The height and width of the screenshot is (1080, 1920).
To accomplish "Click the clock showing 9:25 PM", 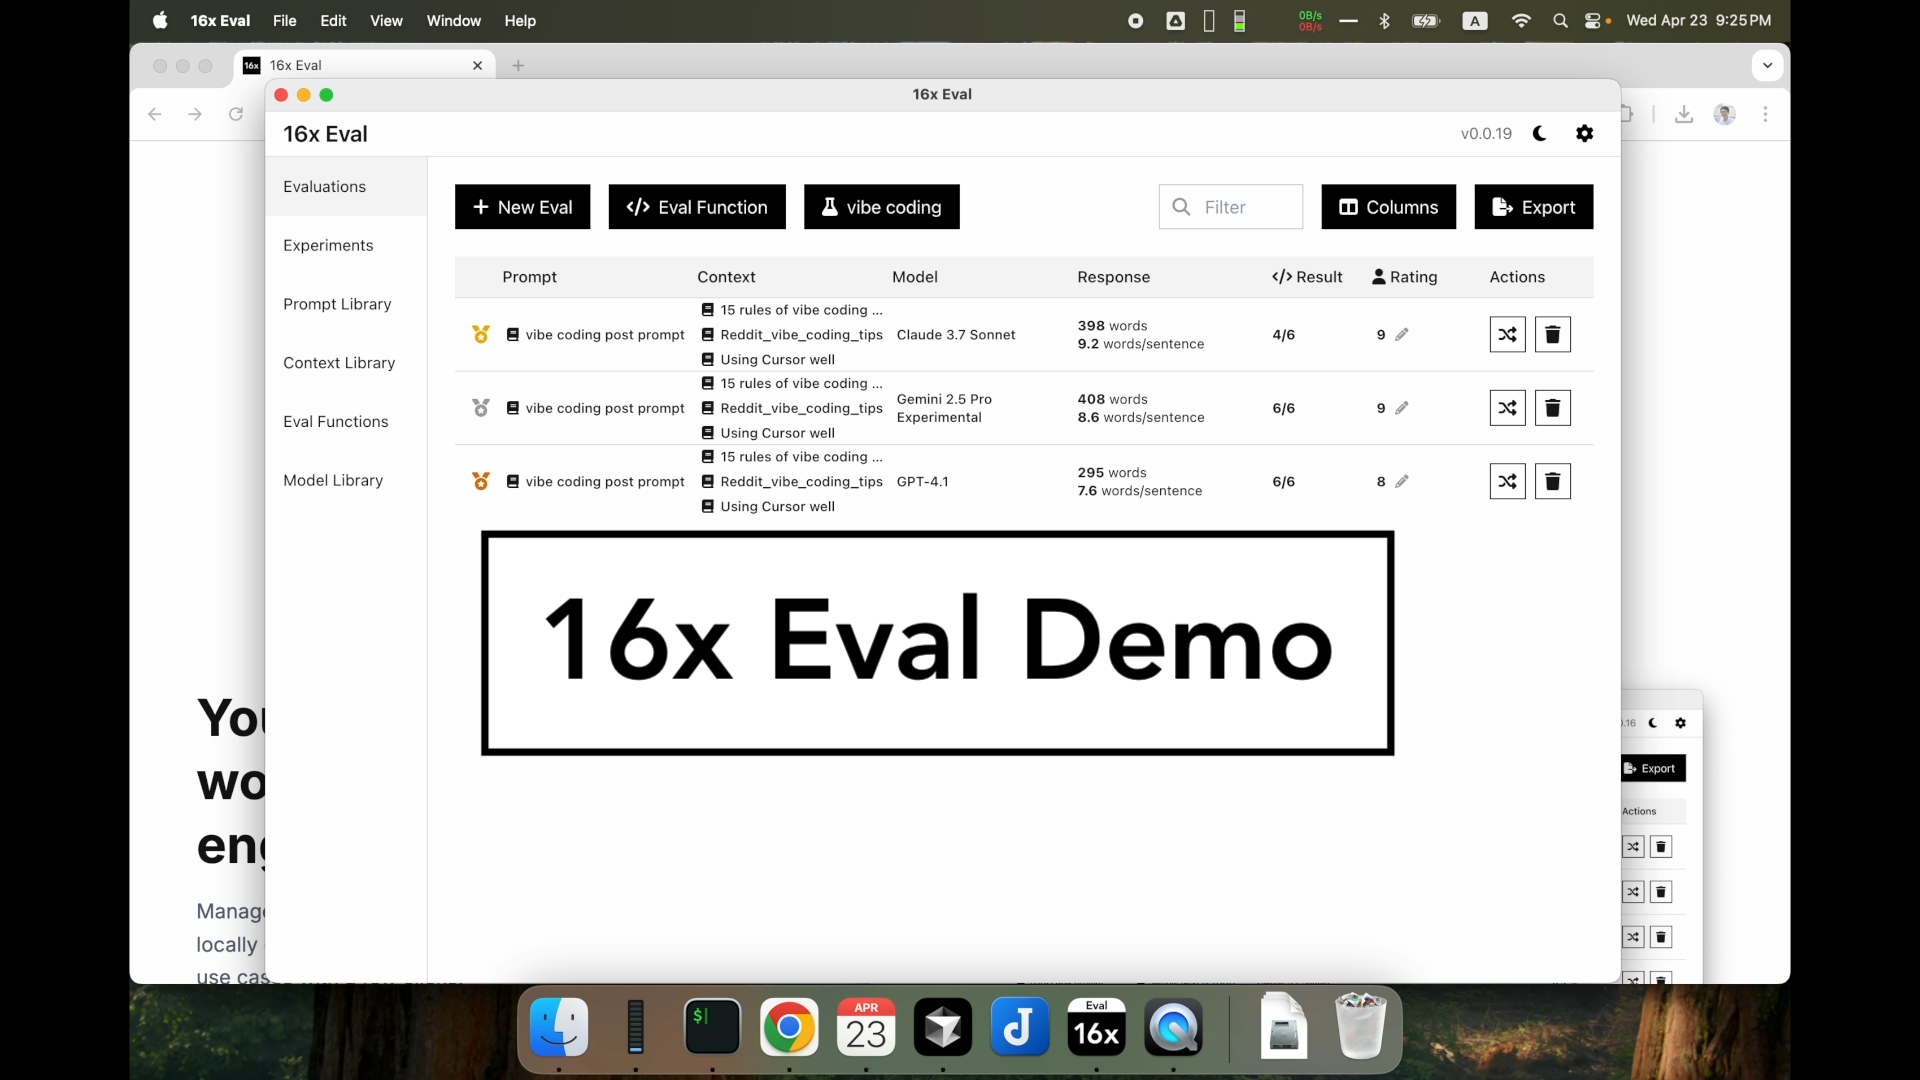I will pyautogui.click(x=1698, y=21).
